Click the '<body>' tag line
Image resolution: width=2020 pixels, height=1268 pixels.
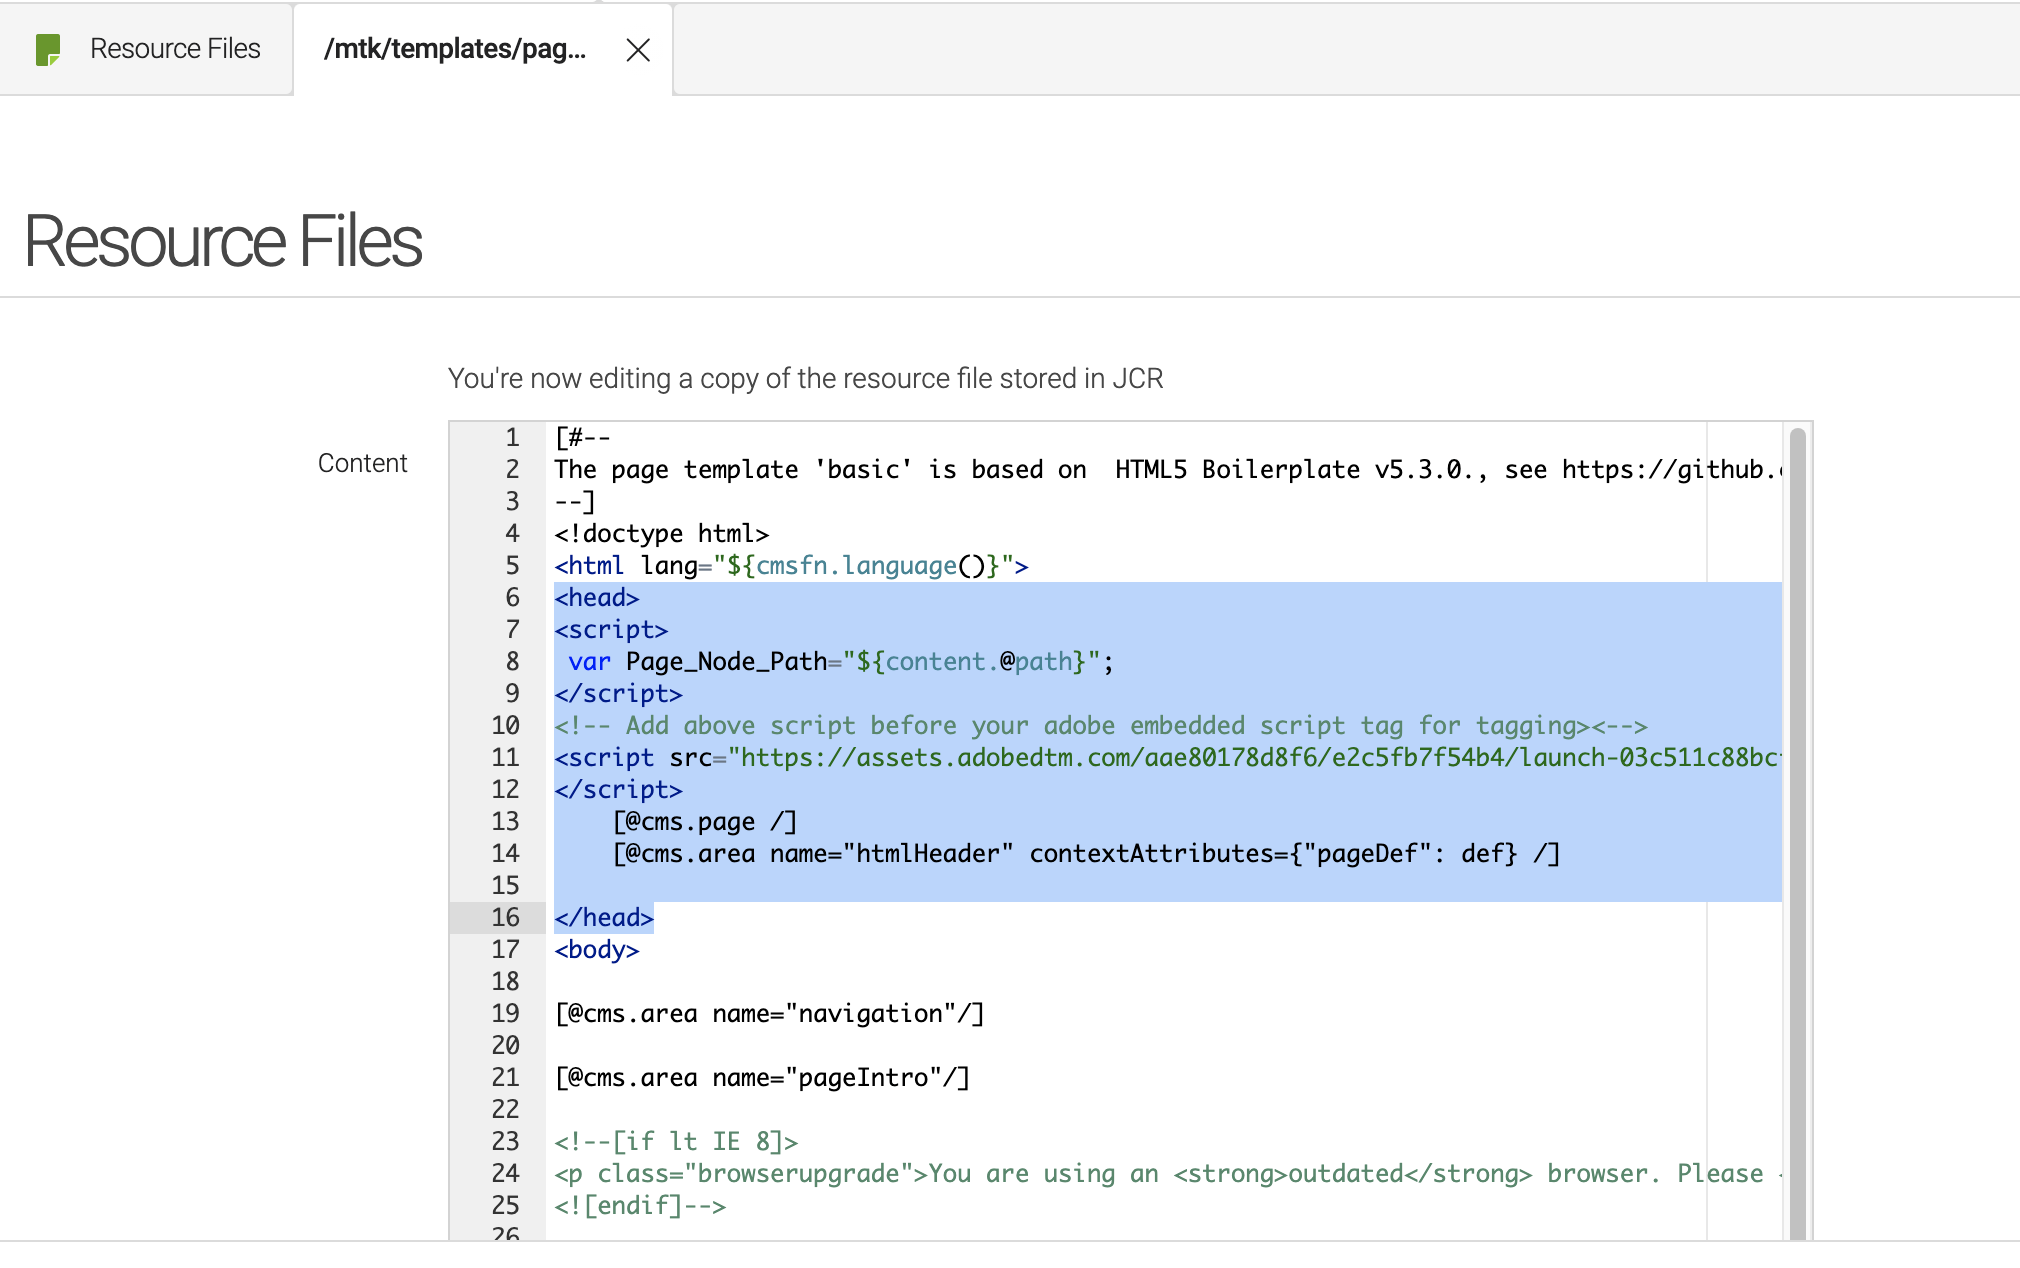tap(597, 949)
